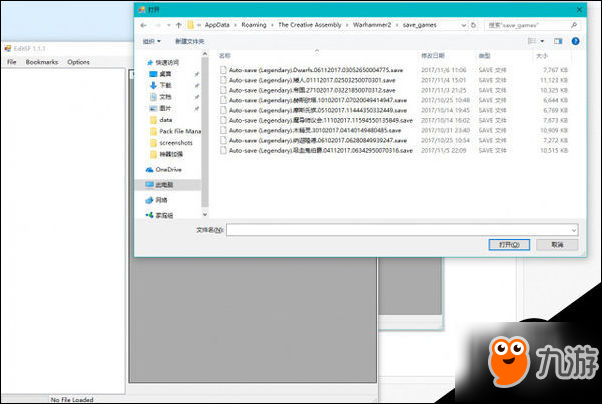The width and height of the screenshot is (602, 404).
Task: Click file icon of the Dwarfs save
Action: [223, 70]
